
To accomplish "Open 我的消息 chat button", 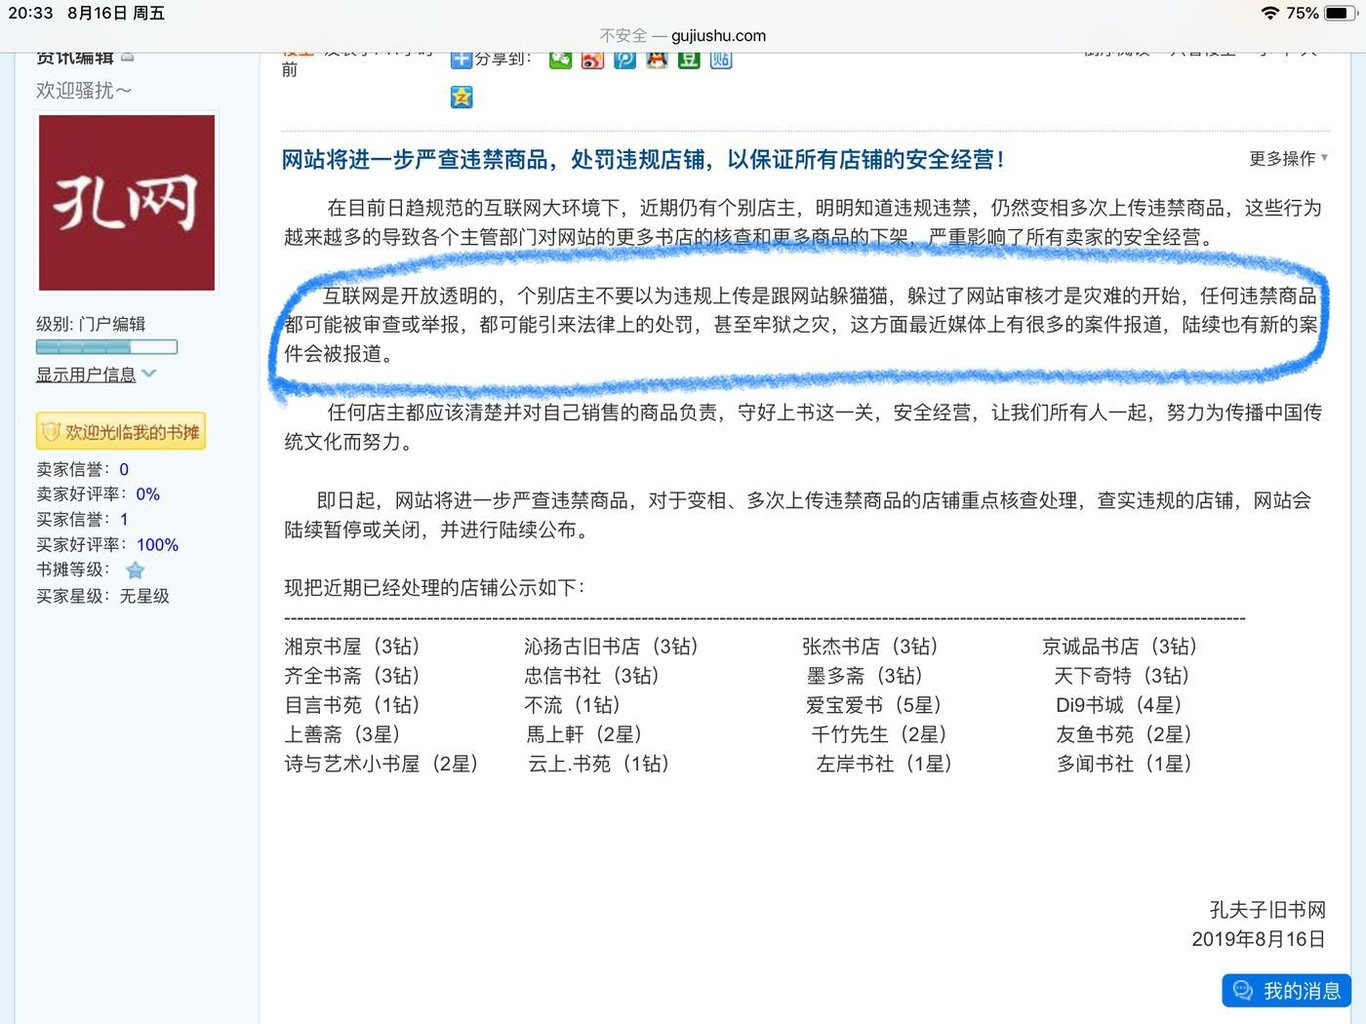I will (x=1286, y=990).
